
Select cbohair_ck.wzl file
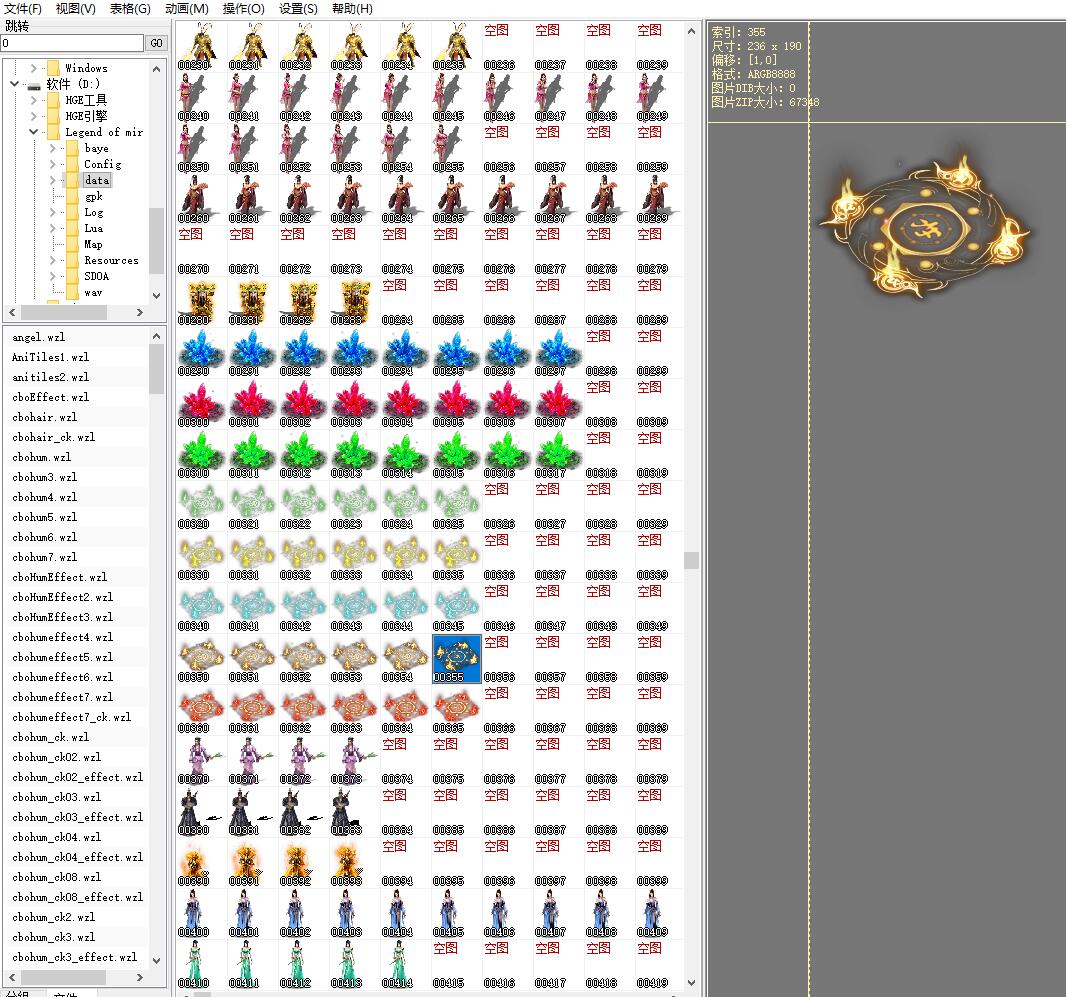(54, 437)
